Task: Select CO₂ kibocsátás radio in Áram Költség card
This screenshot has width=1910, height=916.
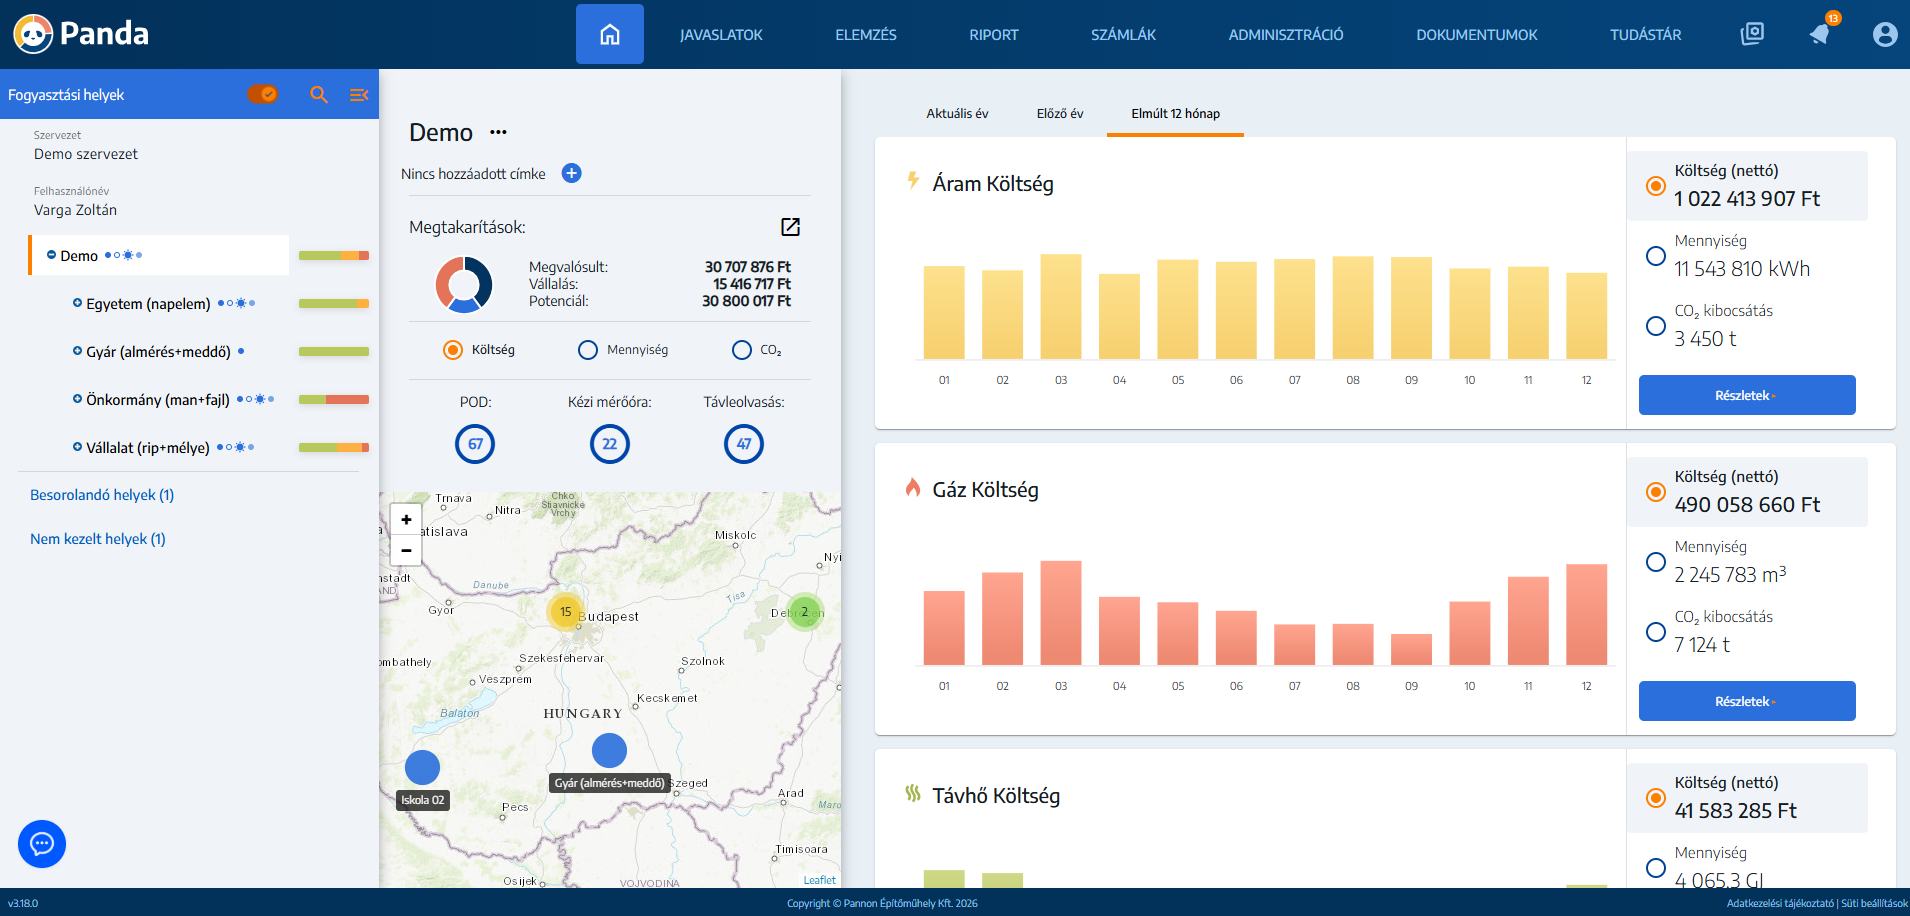Action: pos(1656,326)
